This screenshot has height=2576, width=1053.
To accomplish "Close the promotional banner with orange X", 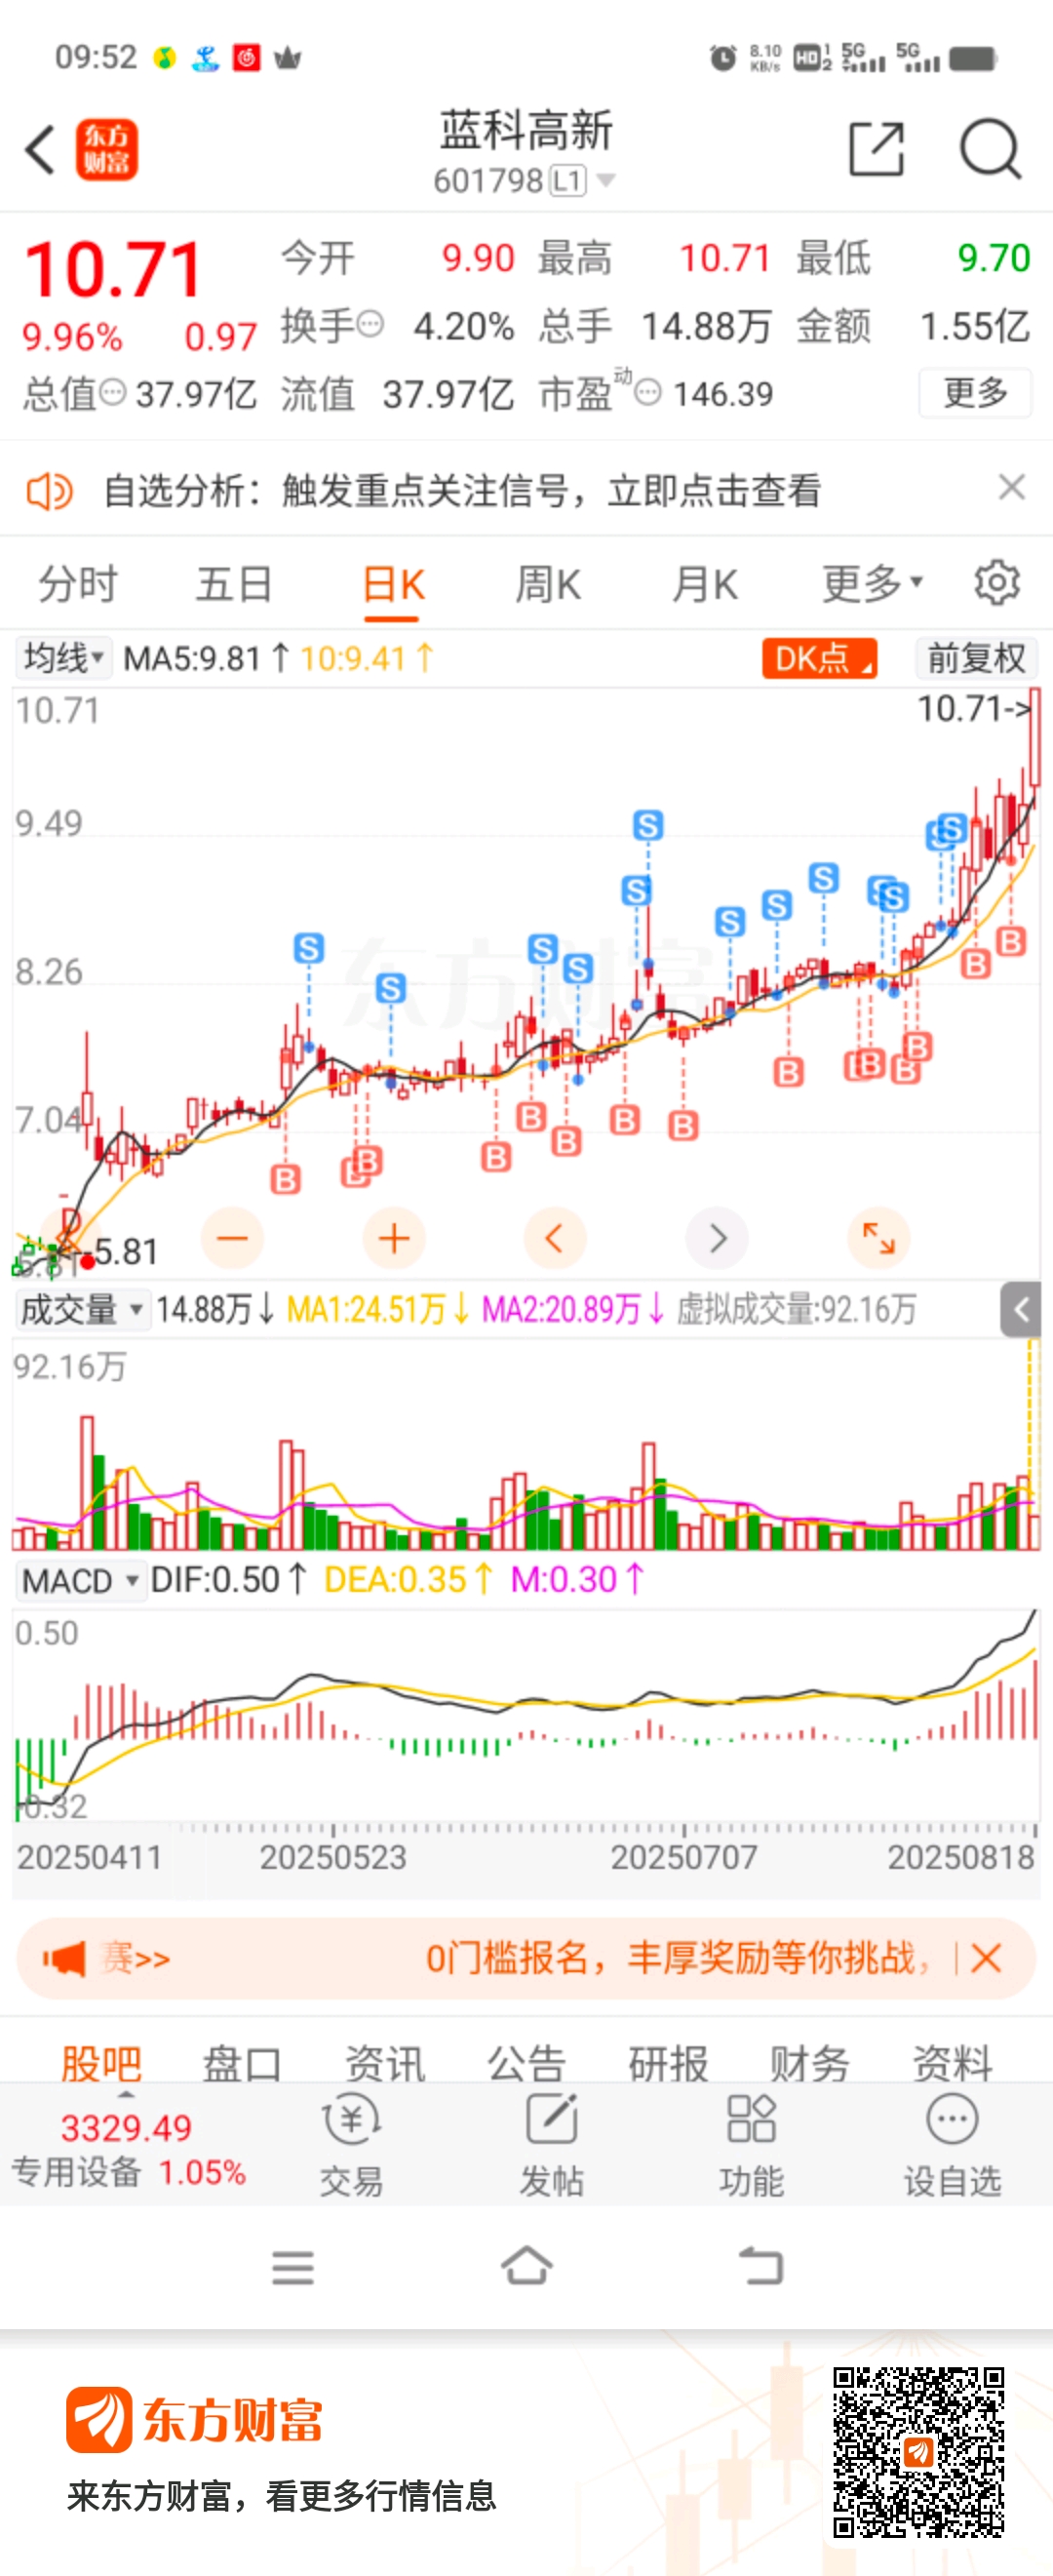I will 986,1958.
